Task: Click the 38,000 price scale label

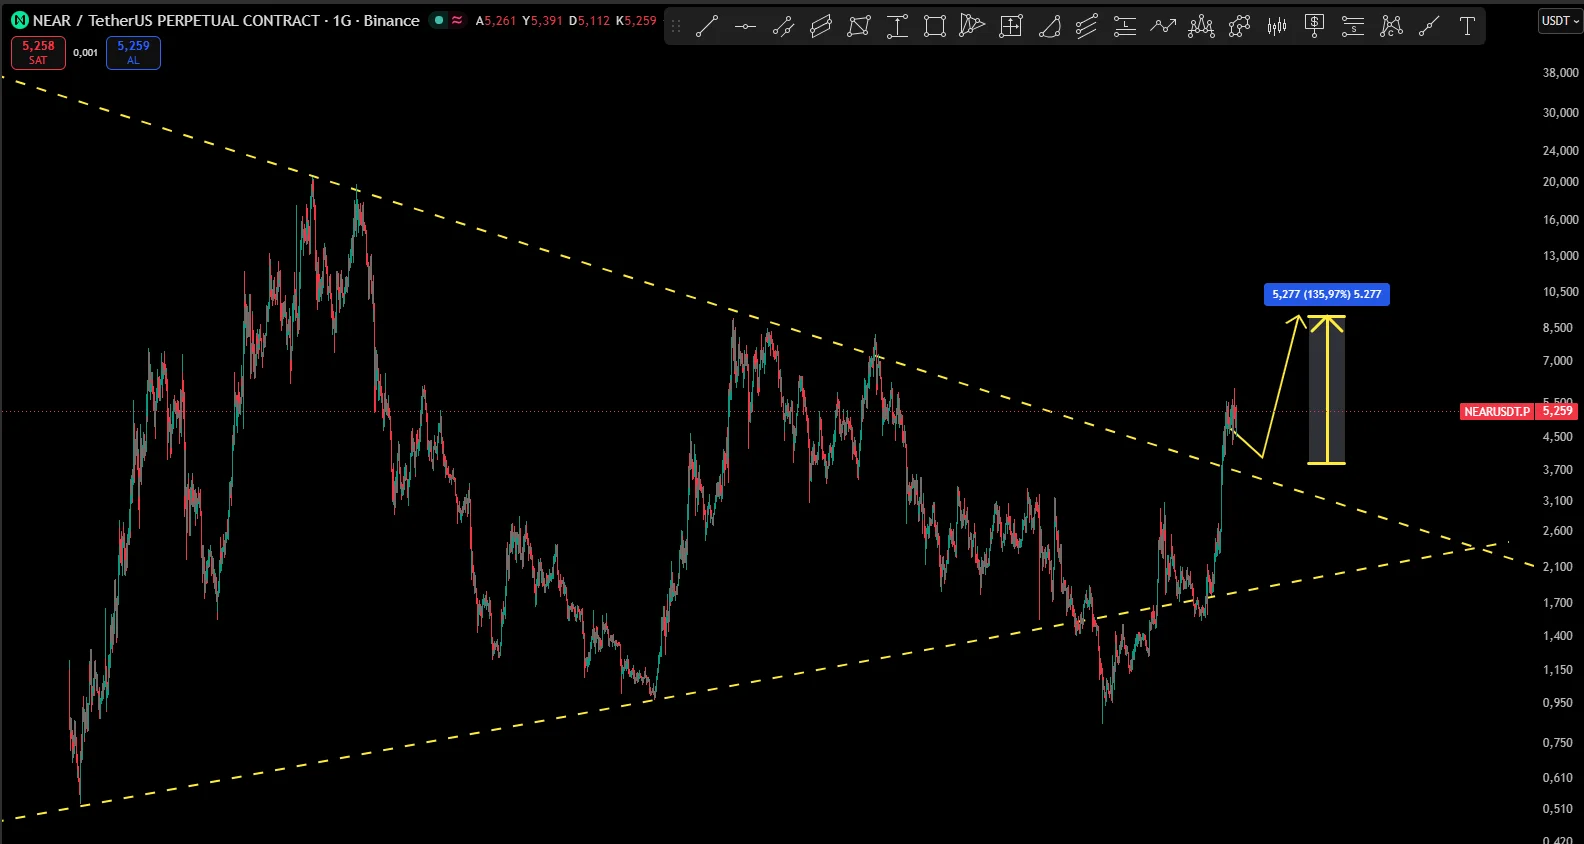Action: (x=1560, y=73)
